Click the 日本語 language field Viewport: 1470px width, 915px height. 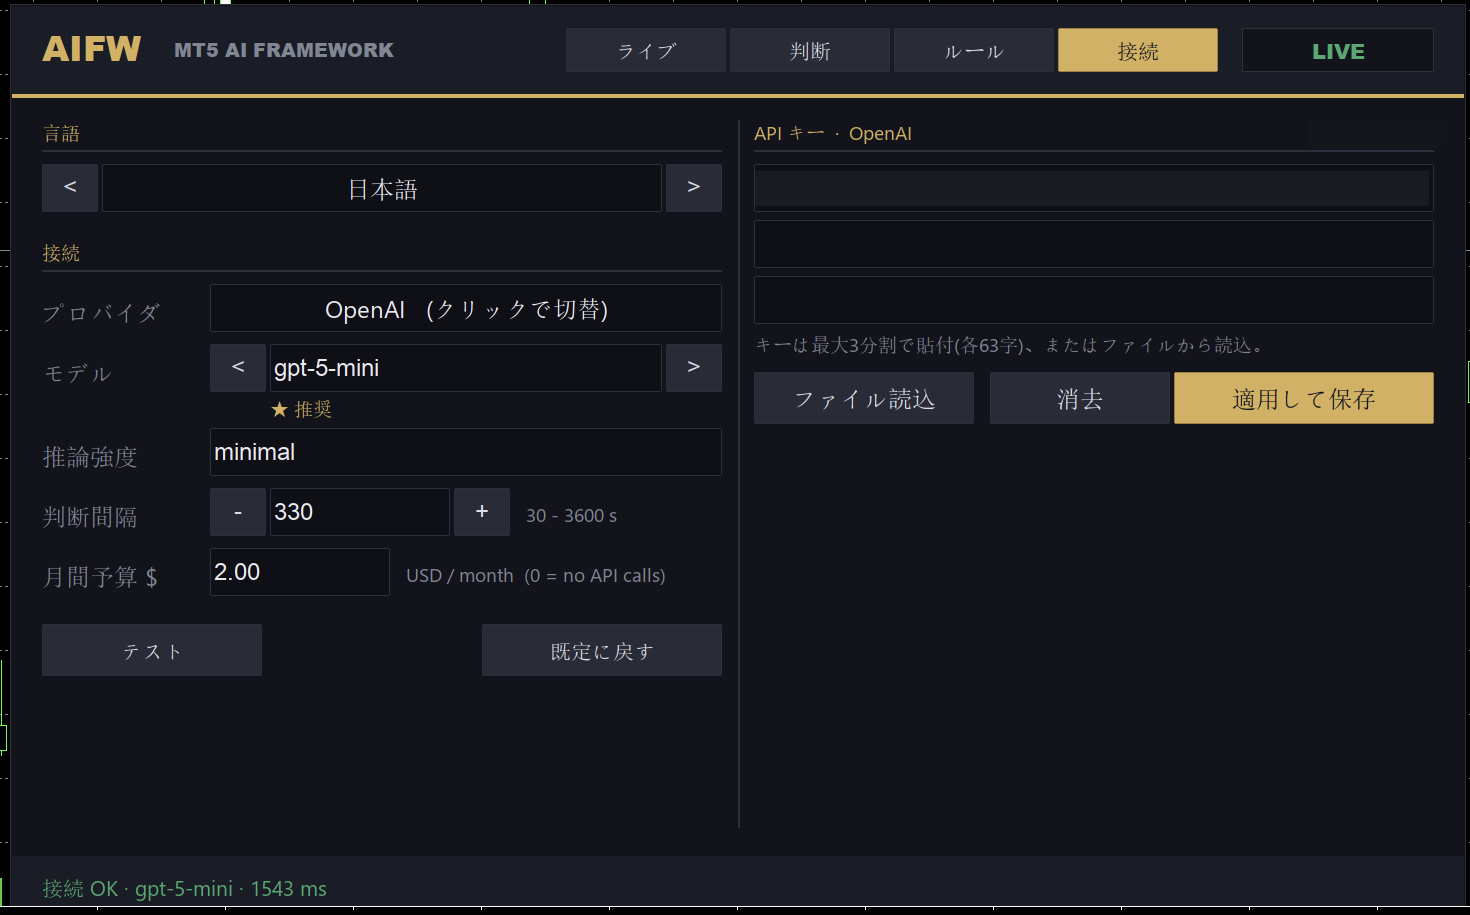(382, 188)
